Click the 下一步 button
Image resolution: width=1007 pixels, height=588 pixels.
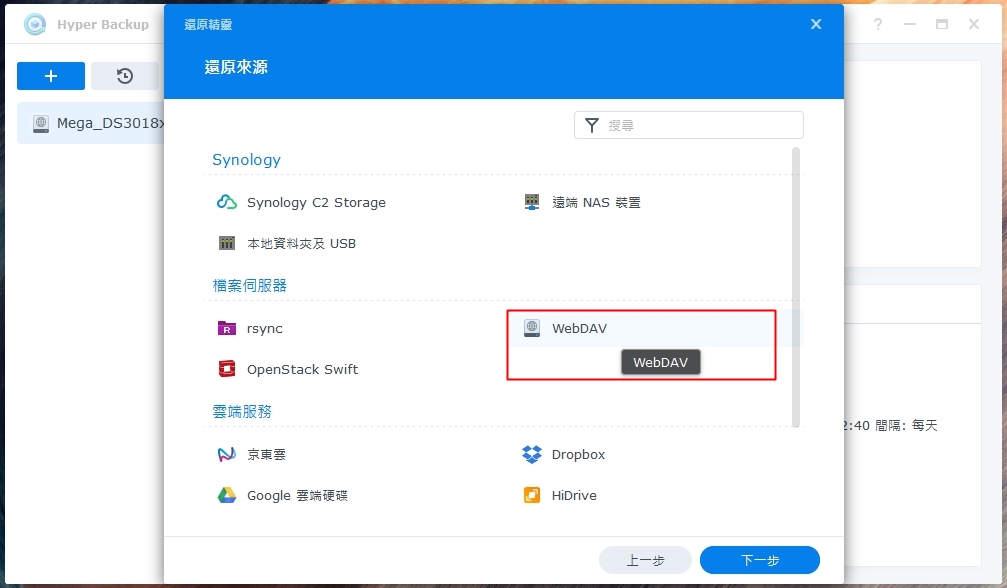[x=760, y=560]
